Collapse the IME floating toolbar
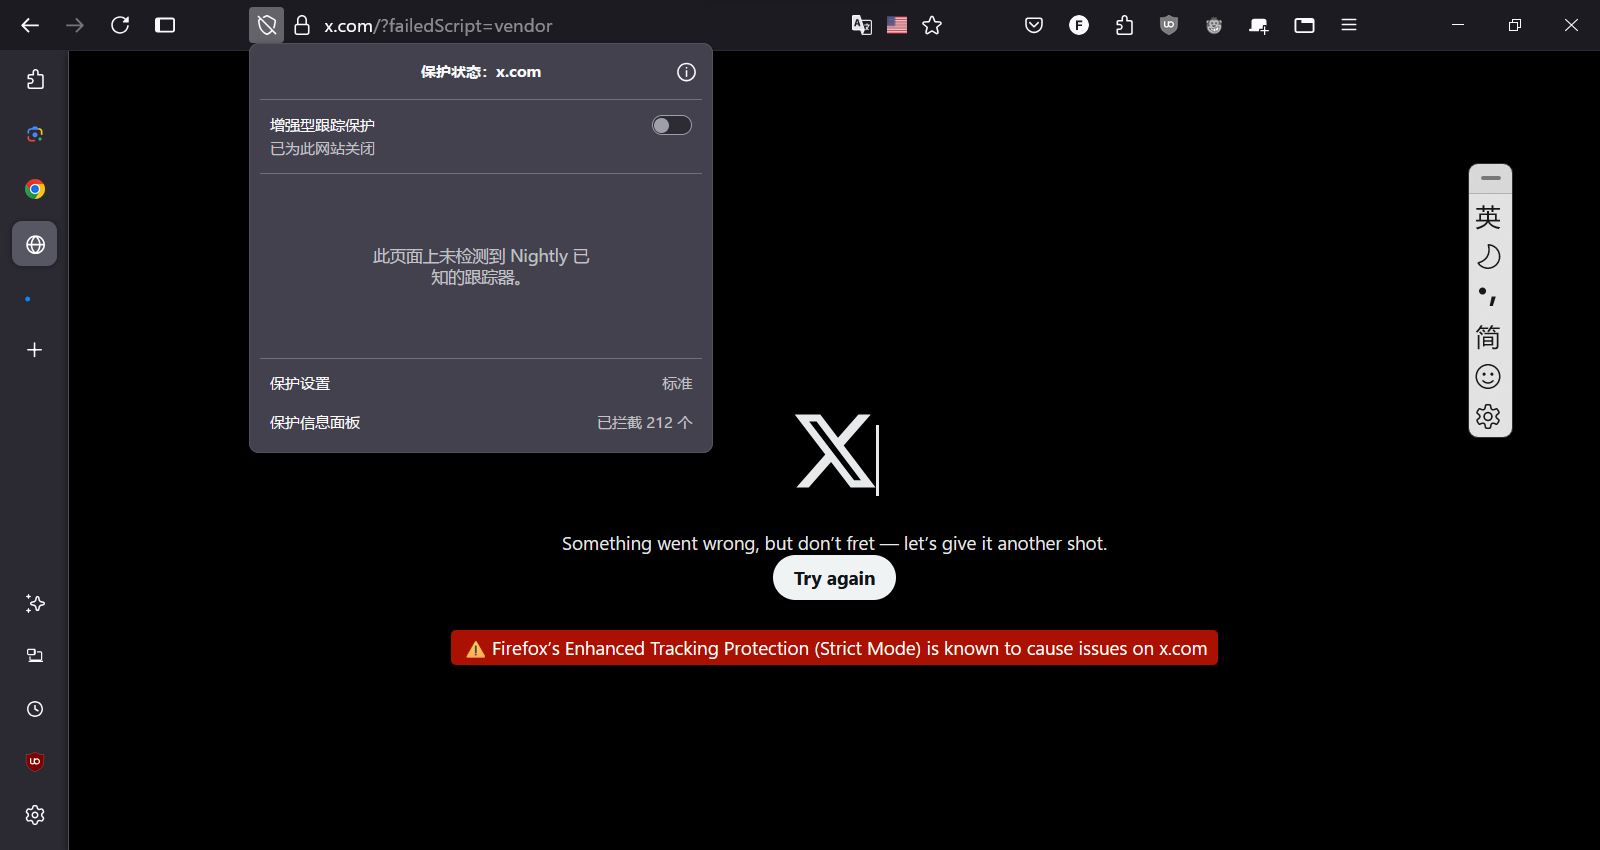This screenshot has height=850, width=1600. tap(1490, 178)
